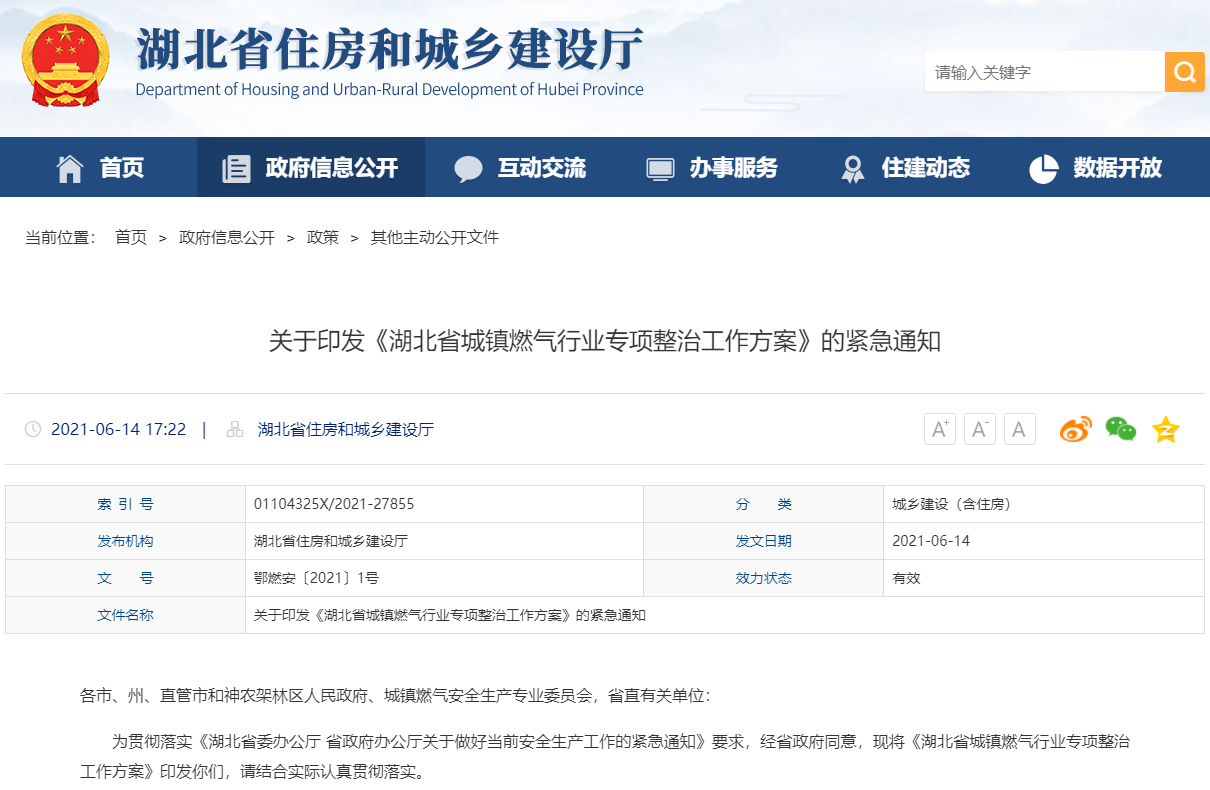Reset font size with the plain A icon
This screenshot has width=1210, height=790.
coord(1019,428)
